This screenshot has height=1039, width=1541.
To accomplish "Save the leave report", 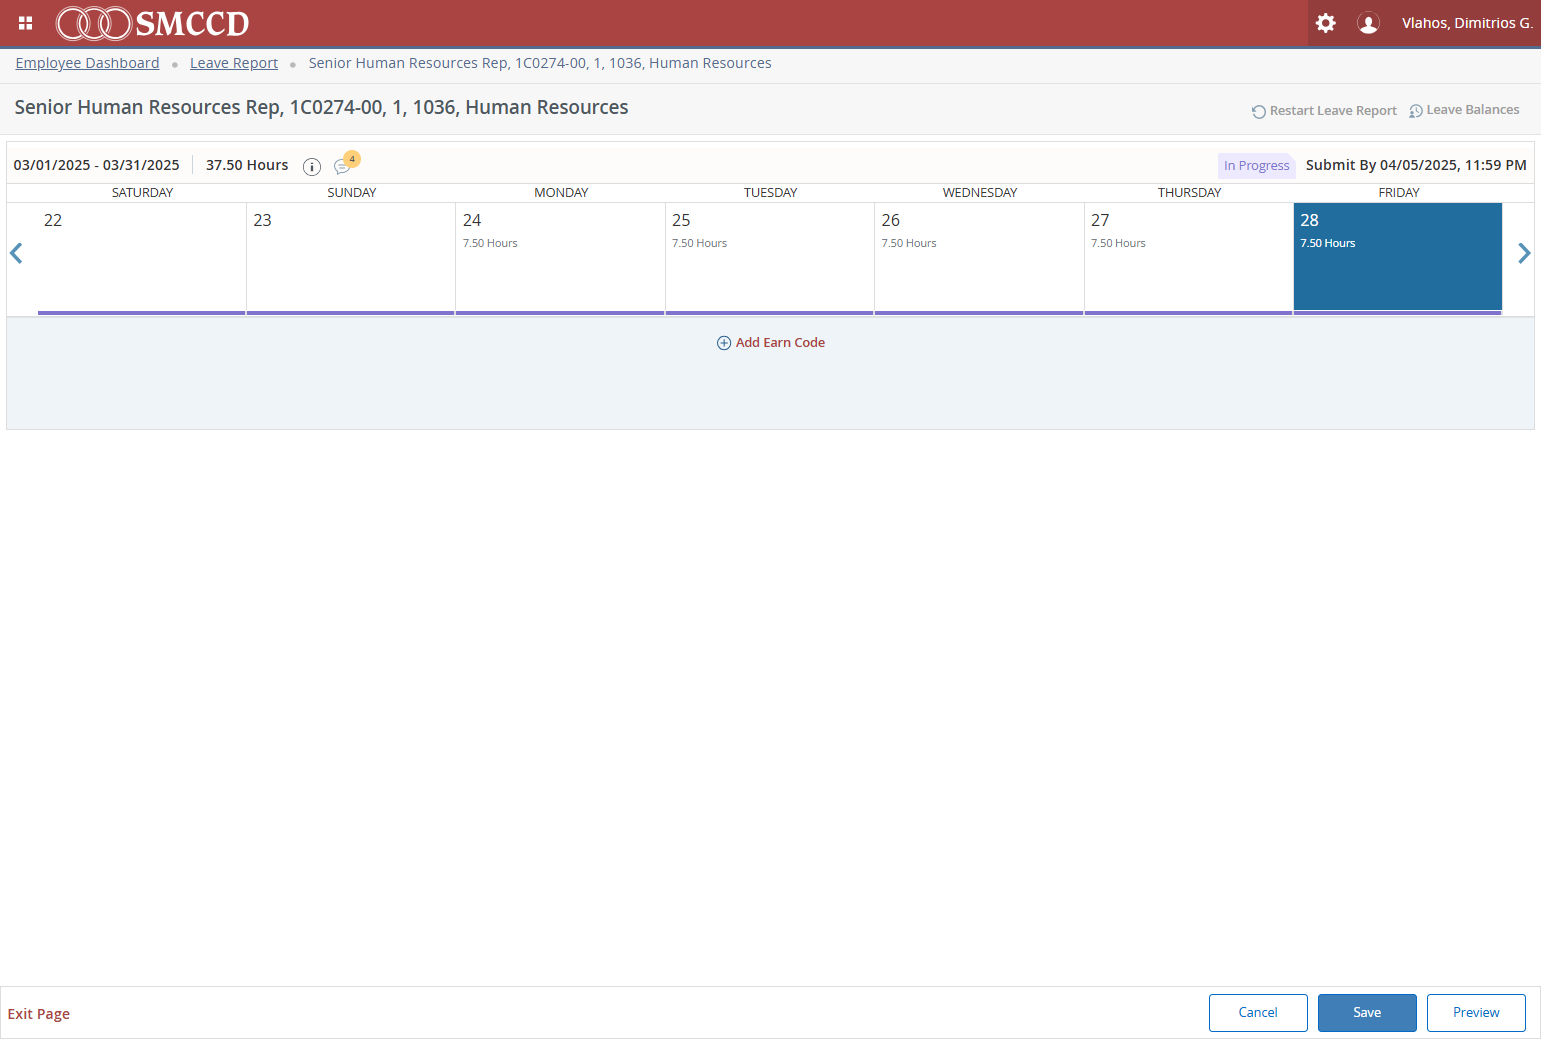I will [1367, 1013].
